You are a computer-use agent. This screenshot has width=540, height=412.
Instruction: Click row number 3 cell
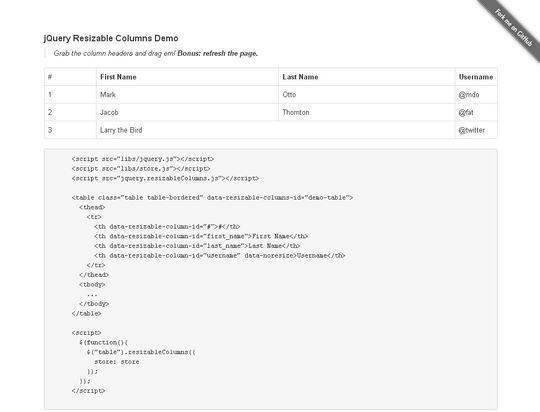[71, 130]
